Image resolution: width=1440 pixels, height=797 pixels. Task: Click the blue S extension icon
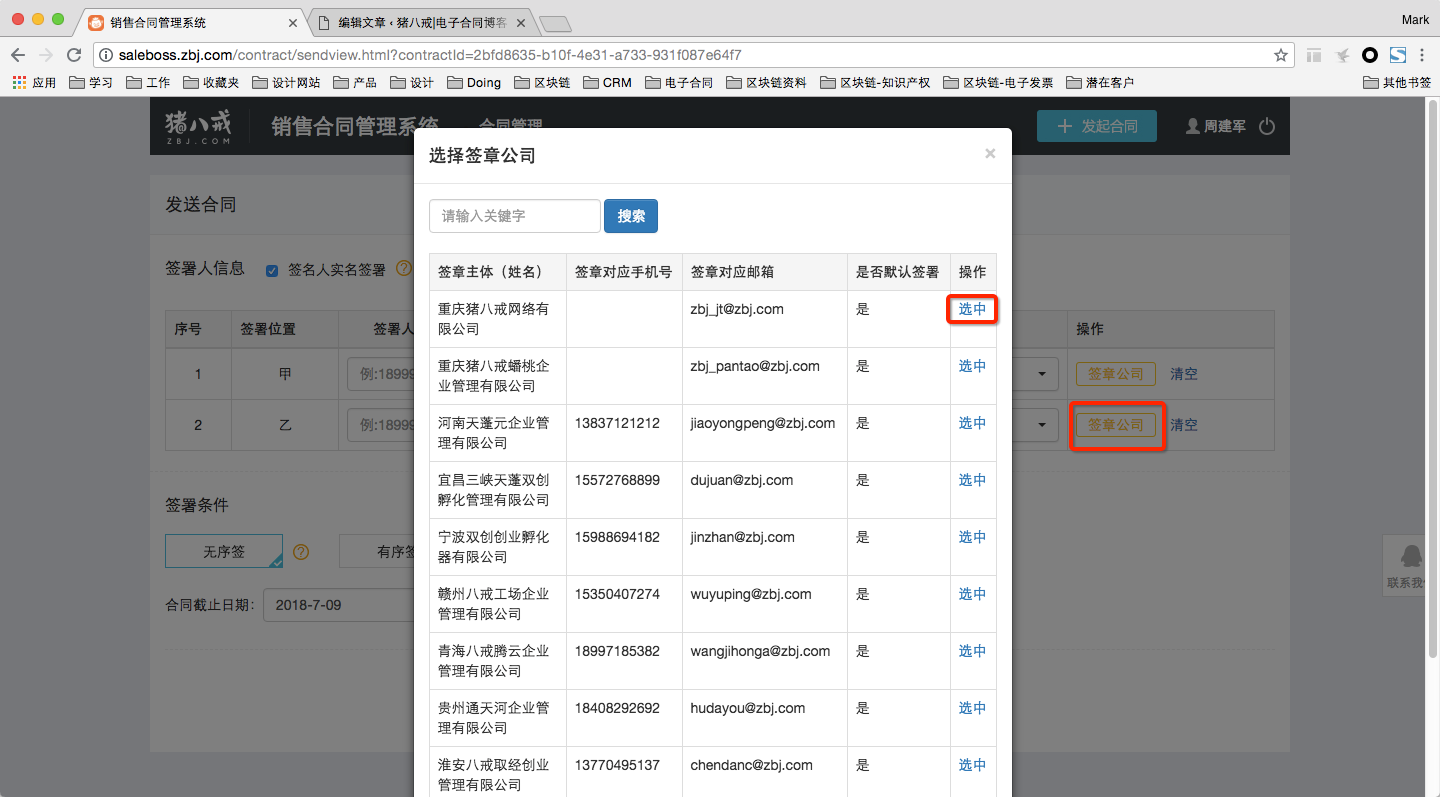tap(1398, 55)
